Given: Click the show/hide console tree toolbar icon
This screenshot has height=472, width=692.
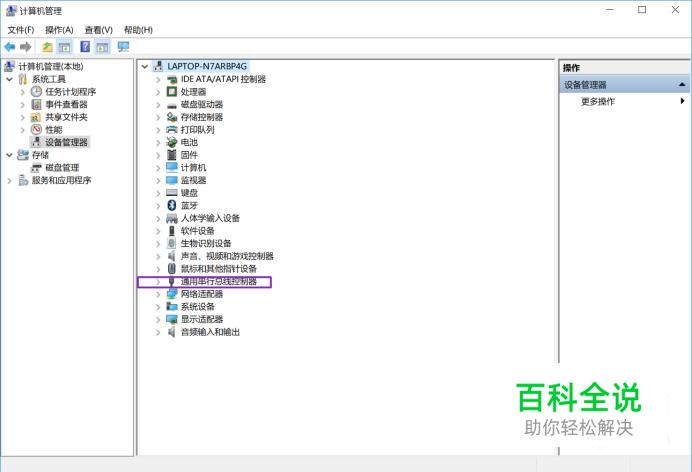Looking at the screenshot, I should pos(64,47).
